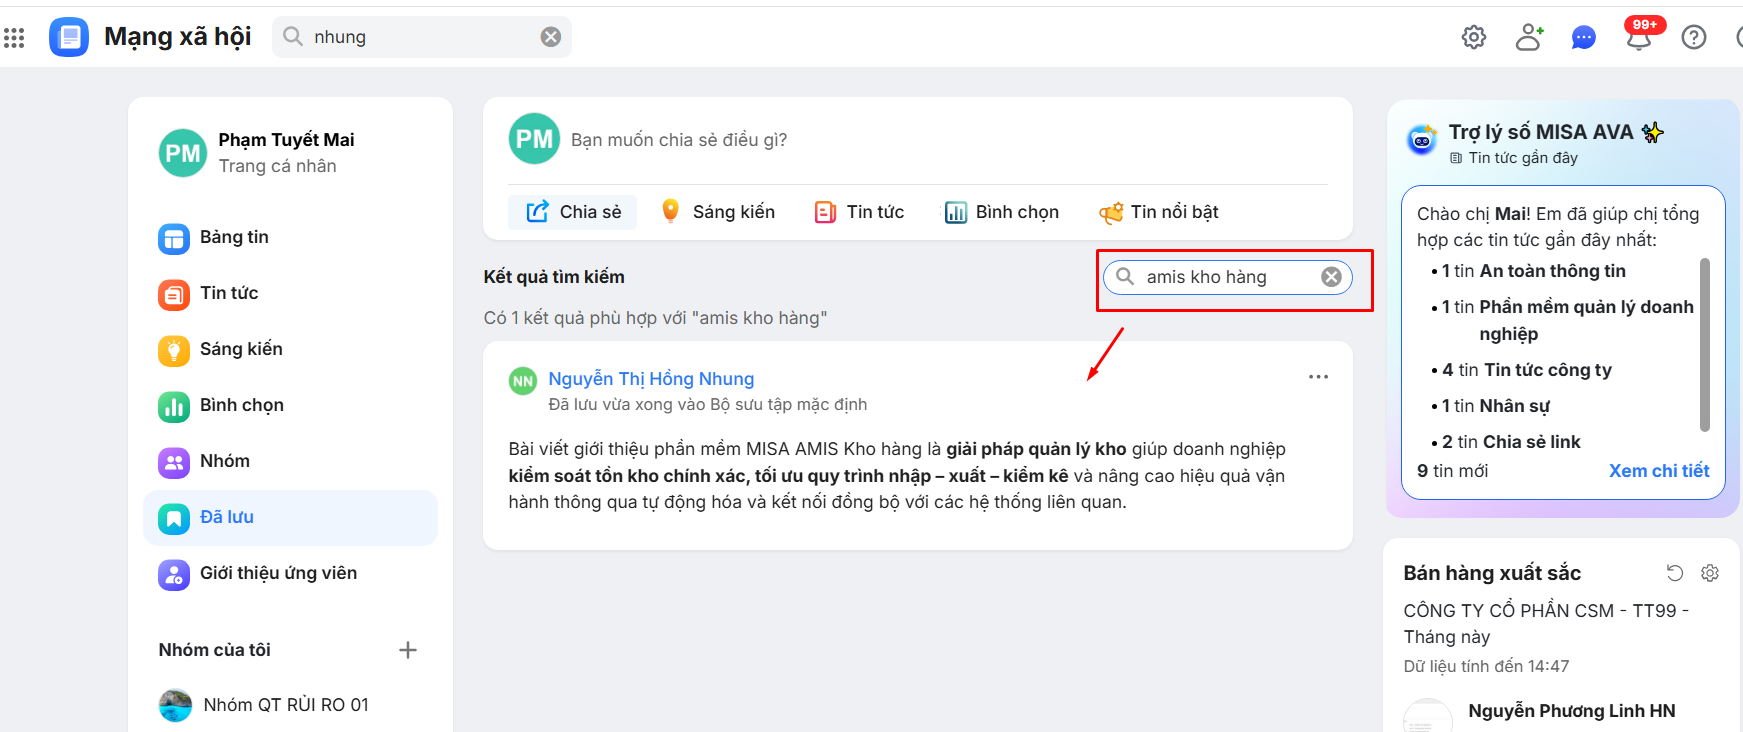
Task: Click the Nhóm QT RỦI RO 01 avatar
Action: coord(176,705)
